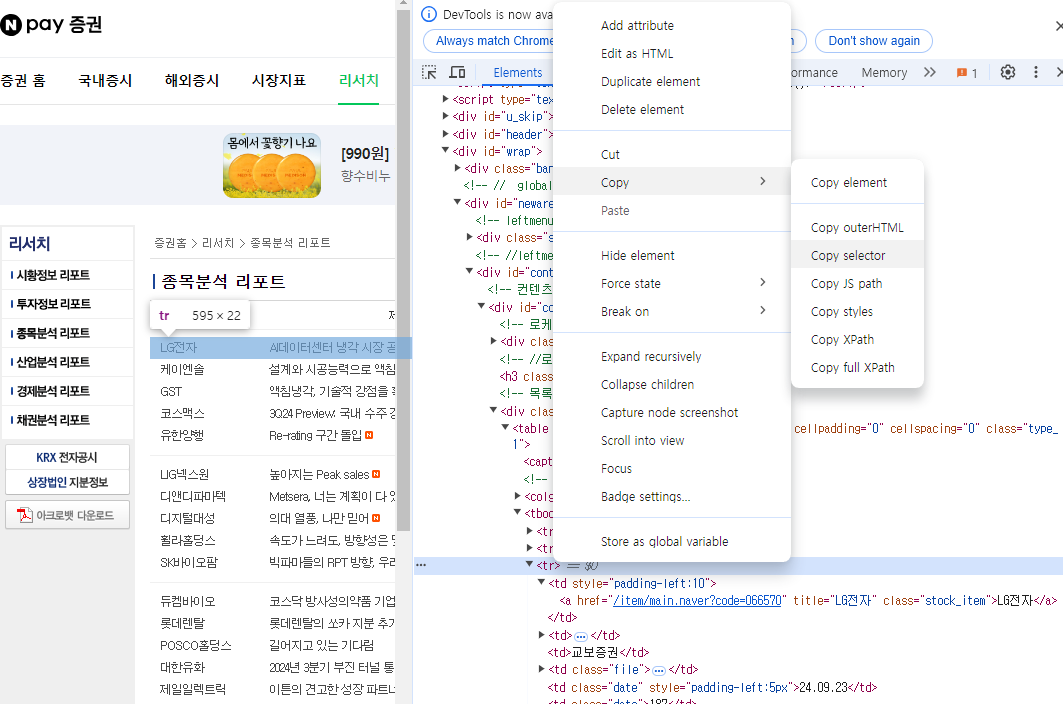Select Duplicate element
Viewport: 1063px width, 704px height.
tap(672, 81)
